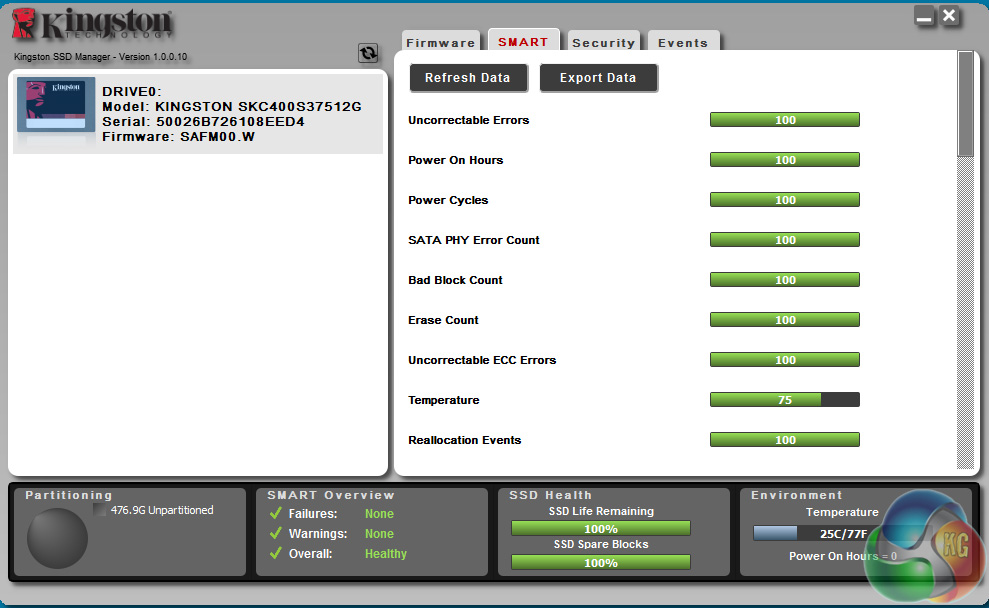Click the 'Partitioning' panel heading
Image resolution: width=989 pixels, height=608 pixels.
(x=69, y=495)
